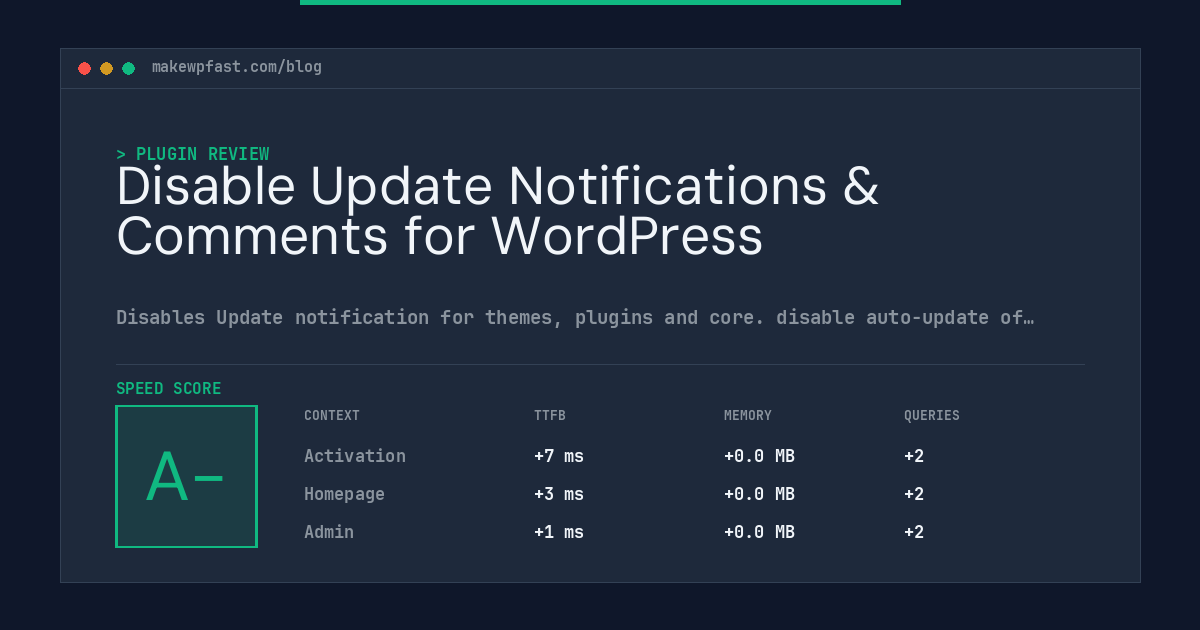Click the makewpfast.com/blog address text
Viewport: 1200px width, 630px height.
pos(237,67)
